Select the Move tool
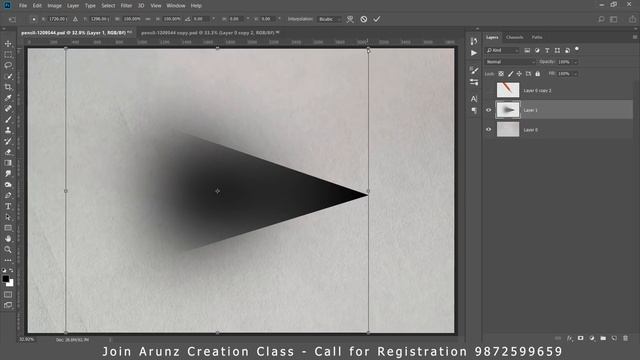The height and width of the screenshot is (360, 640). coord(8,44)
